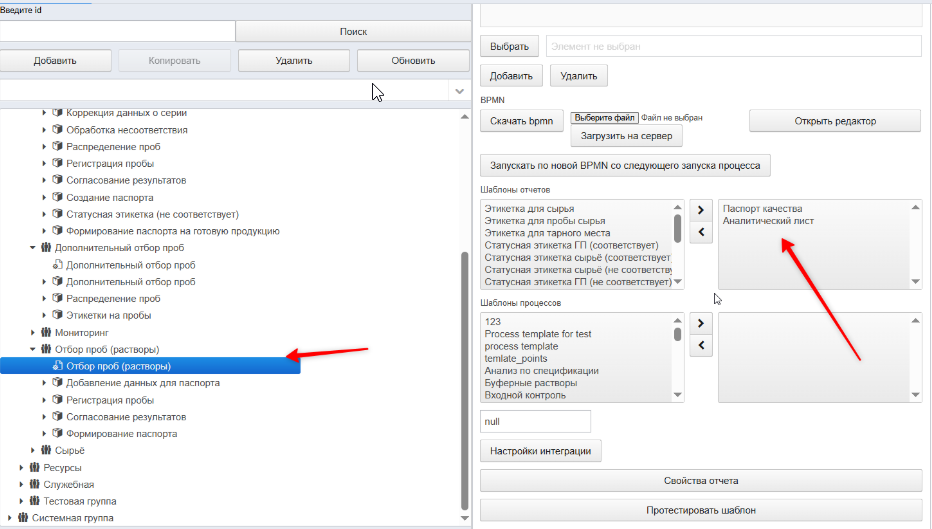Click the group icon of Отбор проб (растворы) parent

[x=46, y=349]
